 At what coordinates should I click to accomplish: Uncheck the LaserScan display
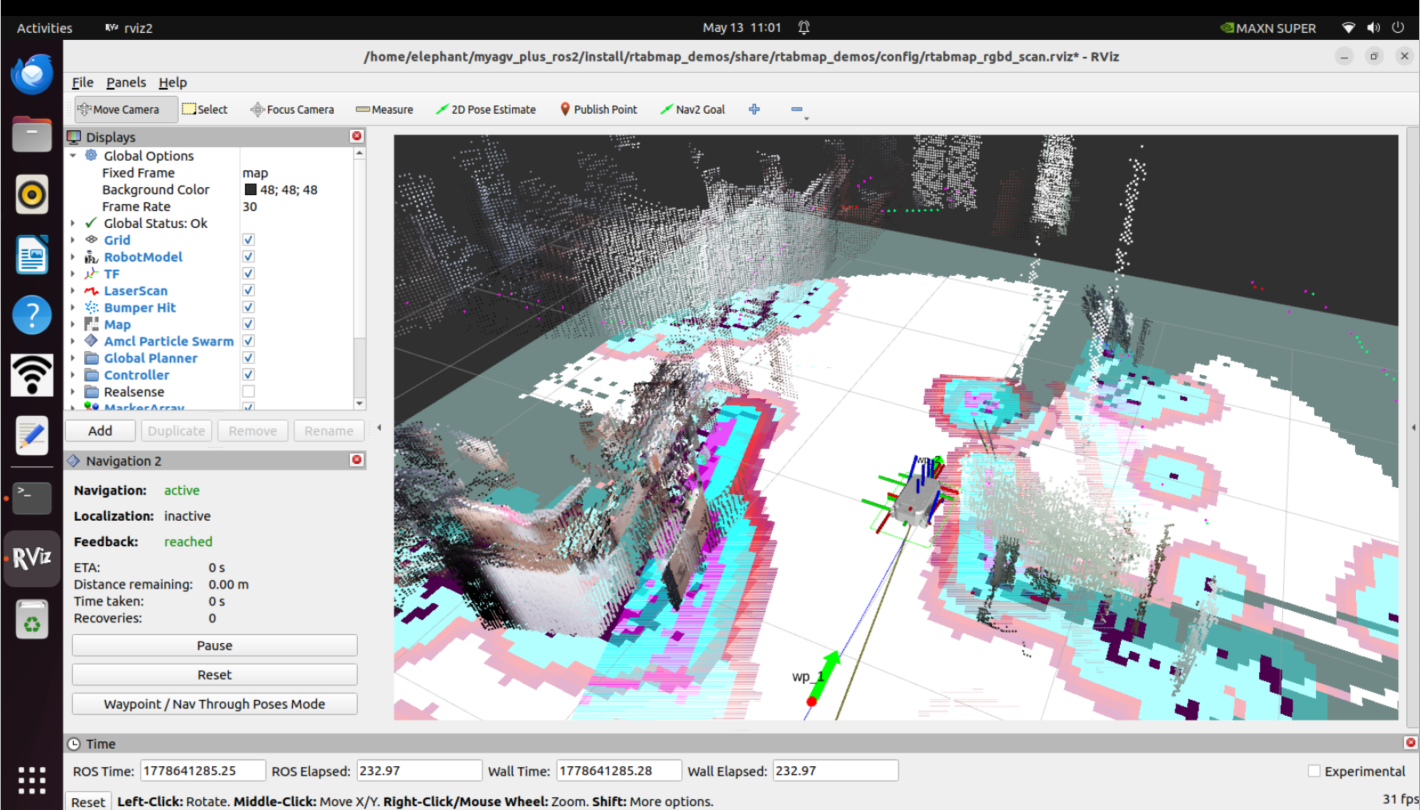click(x=248, y=291)
